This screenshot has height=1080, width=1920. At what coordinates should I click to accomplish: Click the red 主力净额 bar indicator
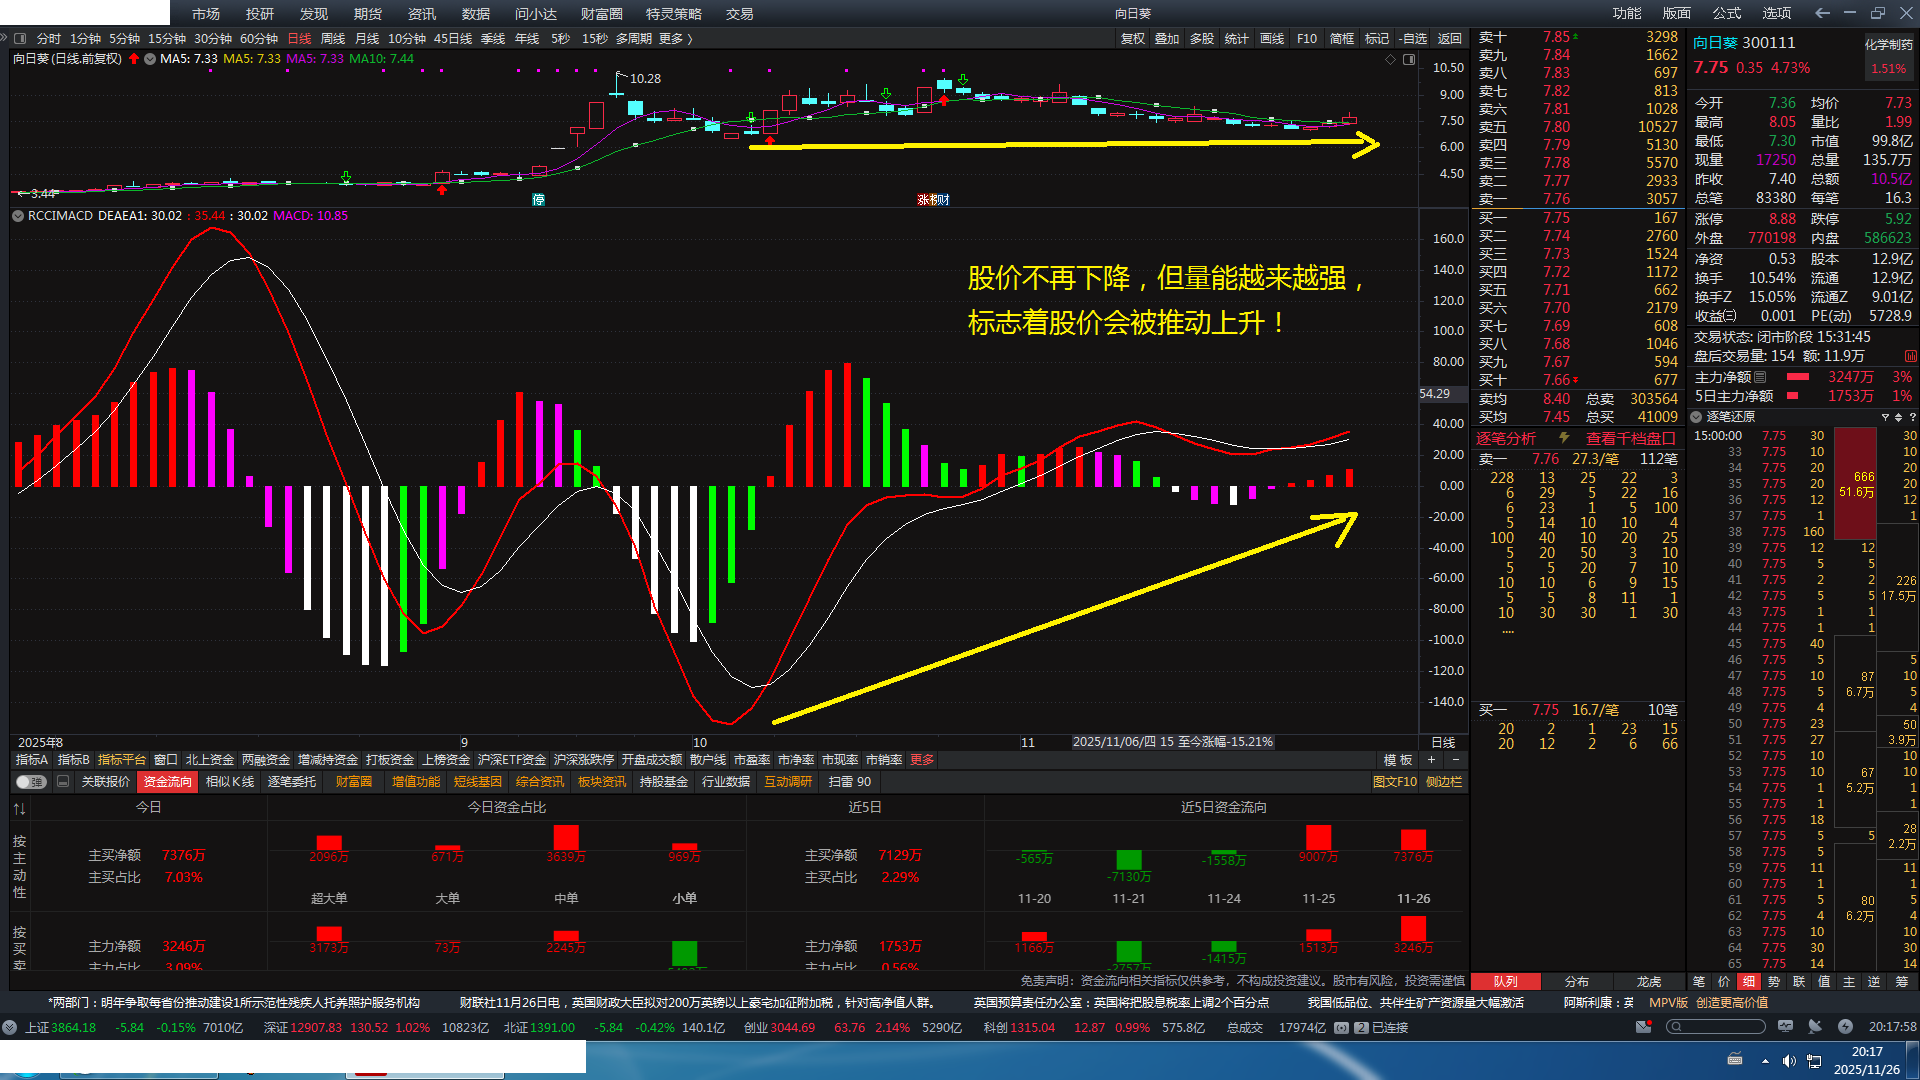pyautogui.click(x=1798, y=377)
